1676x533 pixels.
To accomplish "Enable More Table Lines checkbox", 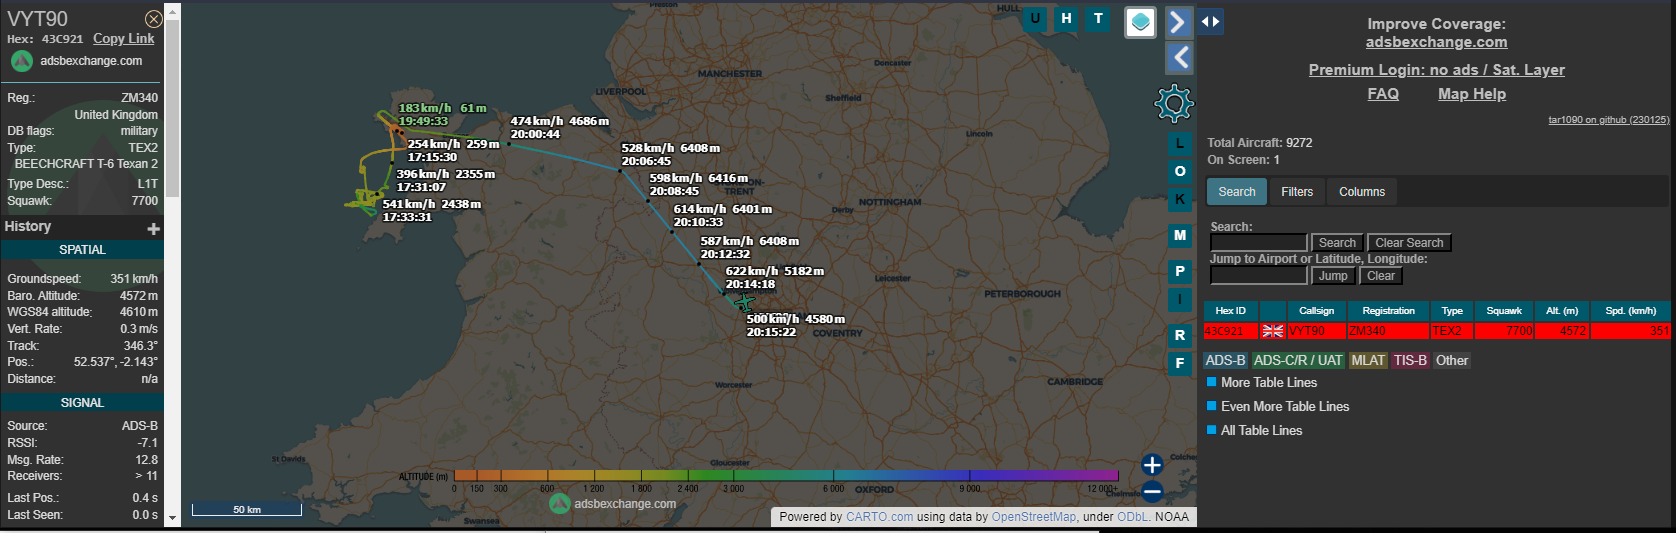I will [1211, 382].
